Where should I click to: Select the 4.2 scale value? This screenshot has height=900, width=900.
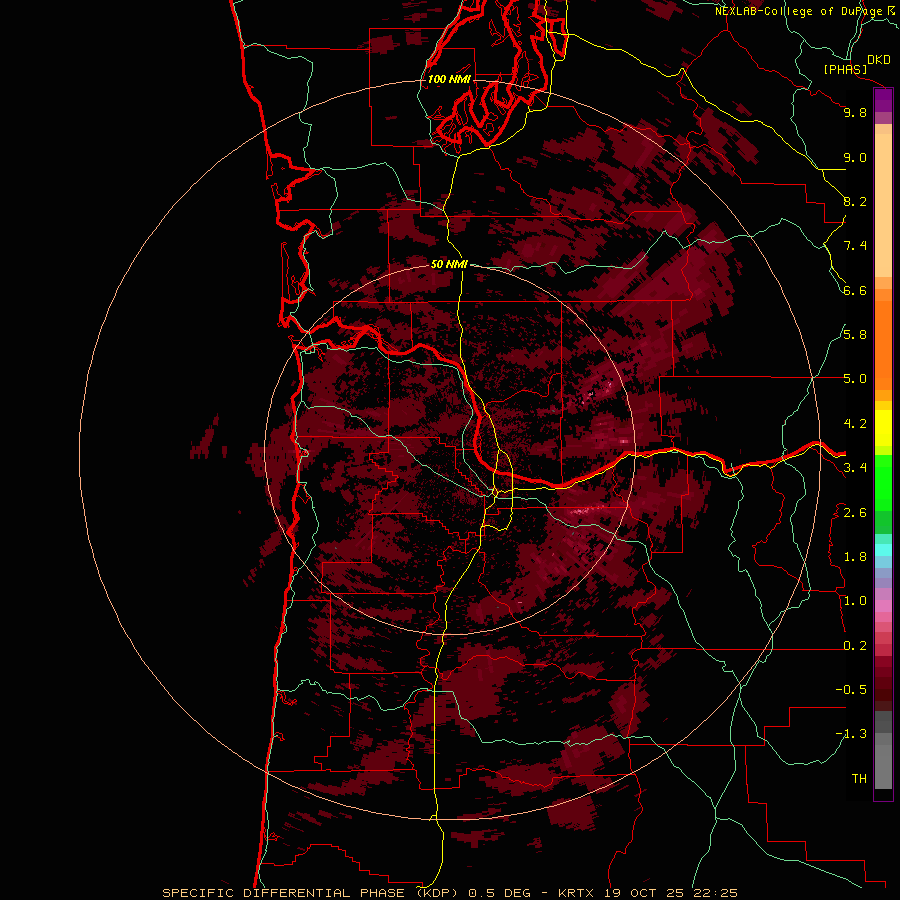pyautogui.click(x=855, y=424)
